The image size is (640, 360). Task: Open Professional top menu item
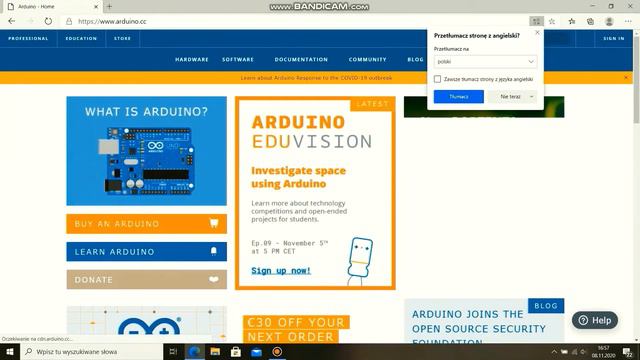point(28,38)
